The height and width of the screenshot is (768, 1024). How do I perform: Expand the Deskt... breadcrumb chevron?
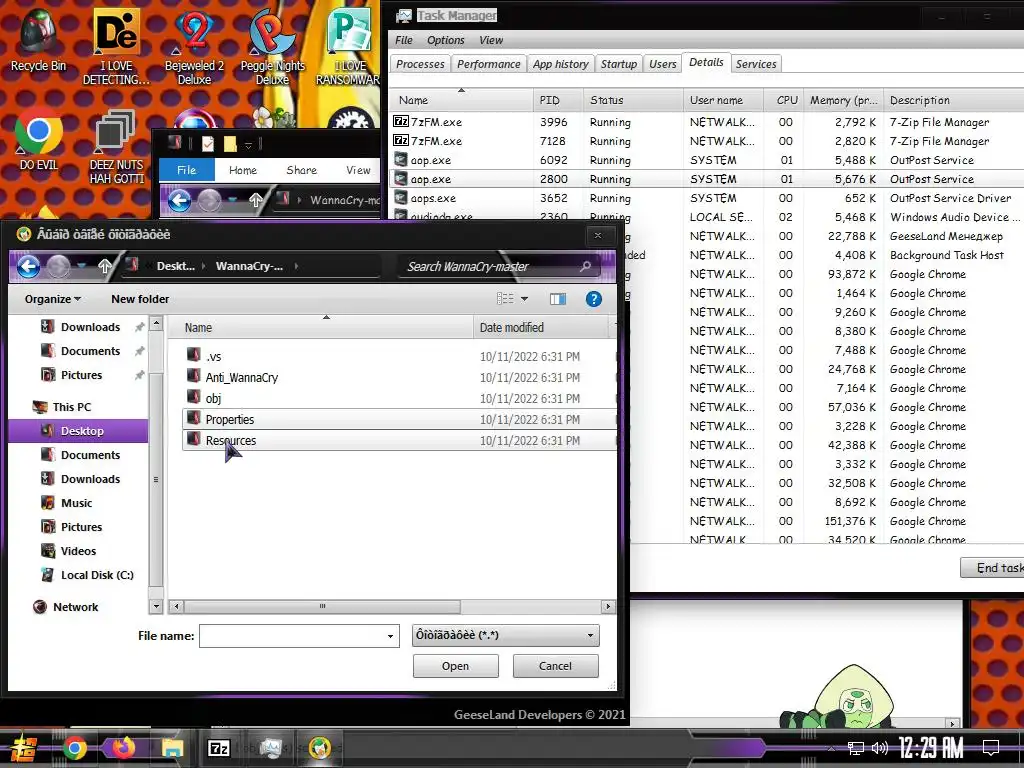204,266
